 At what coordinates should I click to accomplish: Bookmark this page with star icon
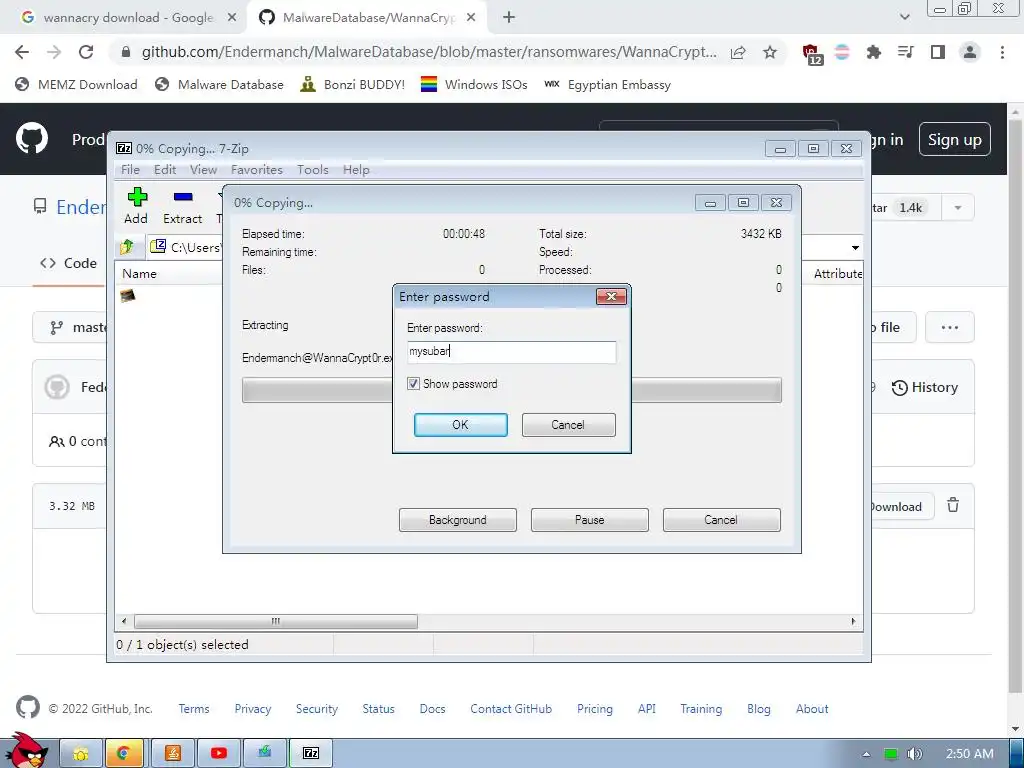click(770, 52)
